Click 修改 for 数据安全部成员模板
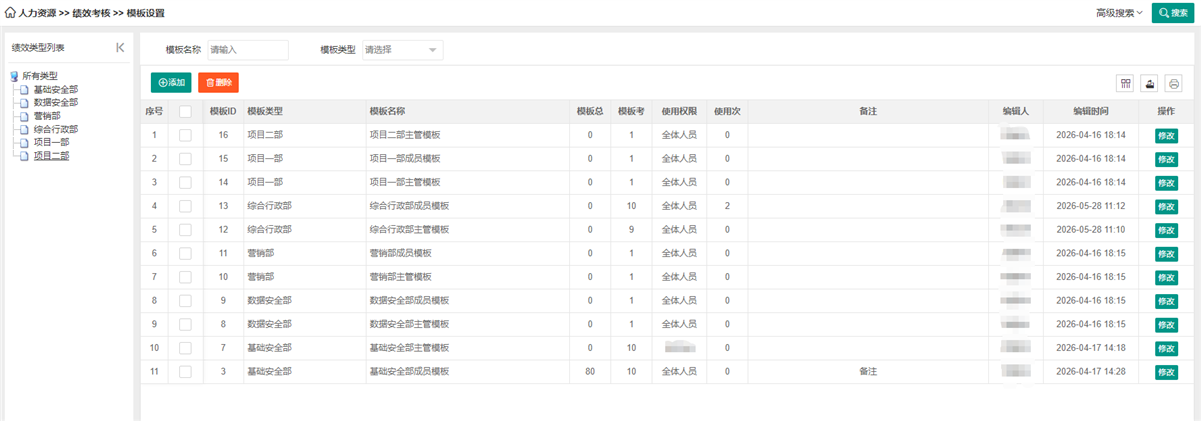The image size is (1201, 421). tap(1166, 301)
